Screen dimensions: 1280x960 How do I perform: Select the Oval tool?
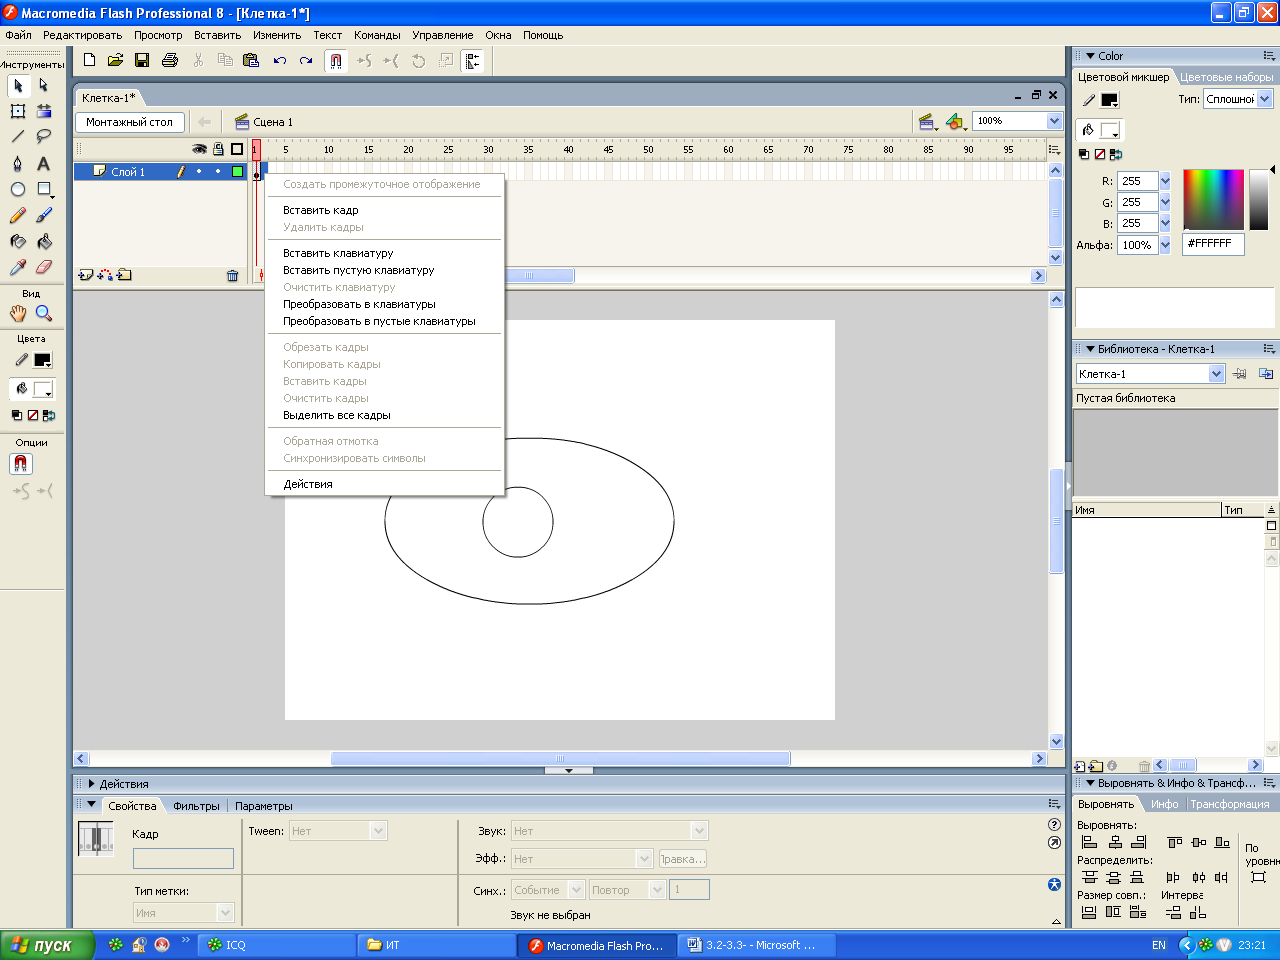18,189
